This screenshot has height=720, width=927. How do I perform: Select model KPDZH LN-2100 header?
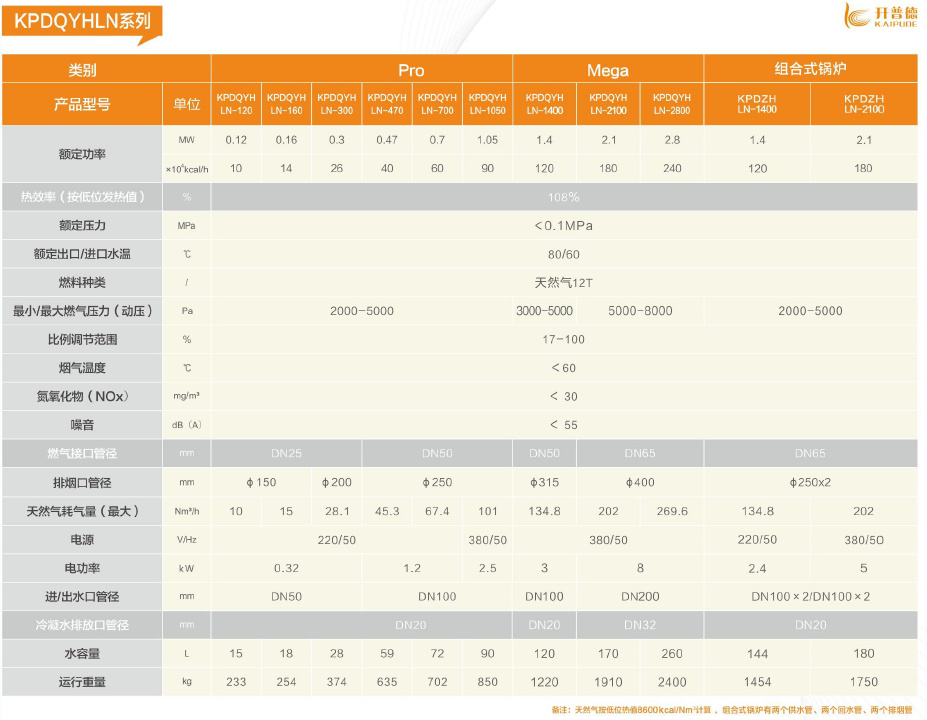tap(864, 104)
